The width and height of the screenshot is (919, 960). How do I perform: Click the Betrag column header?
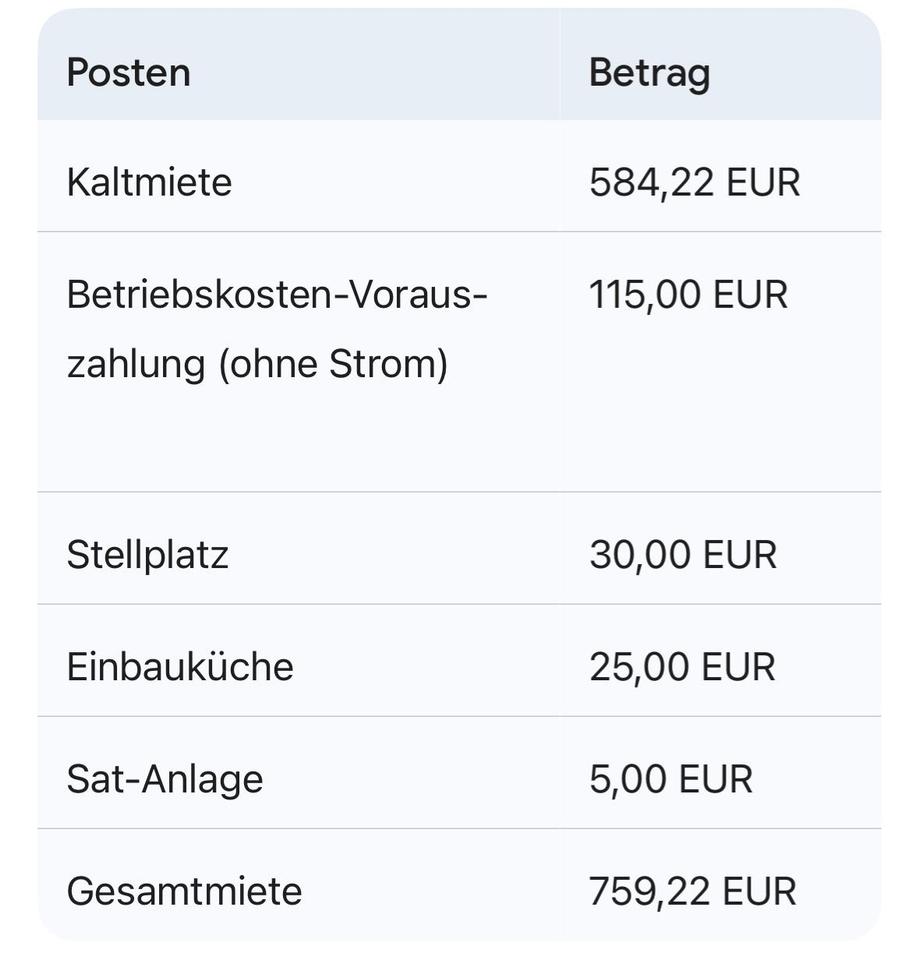pos(649,73)
